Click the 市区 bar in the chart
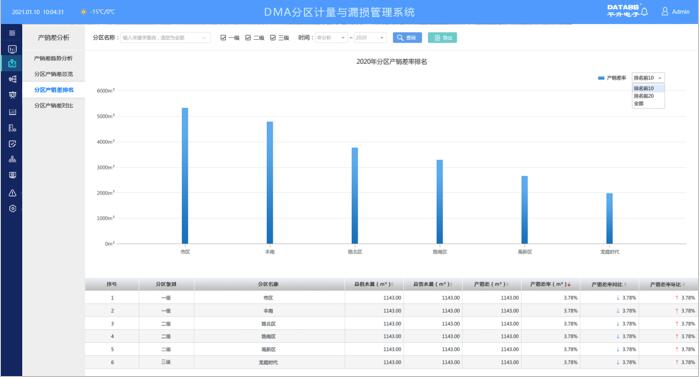700x377 pixels. 185,176
